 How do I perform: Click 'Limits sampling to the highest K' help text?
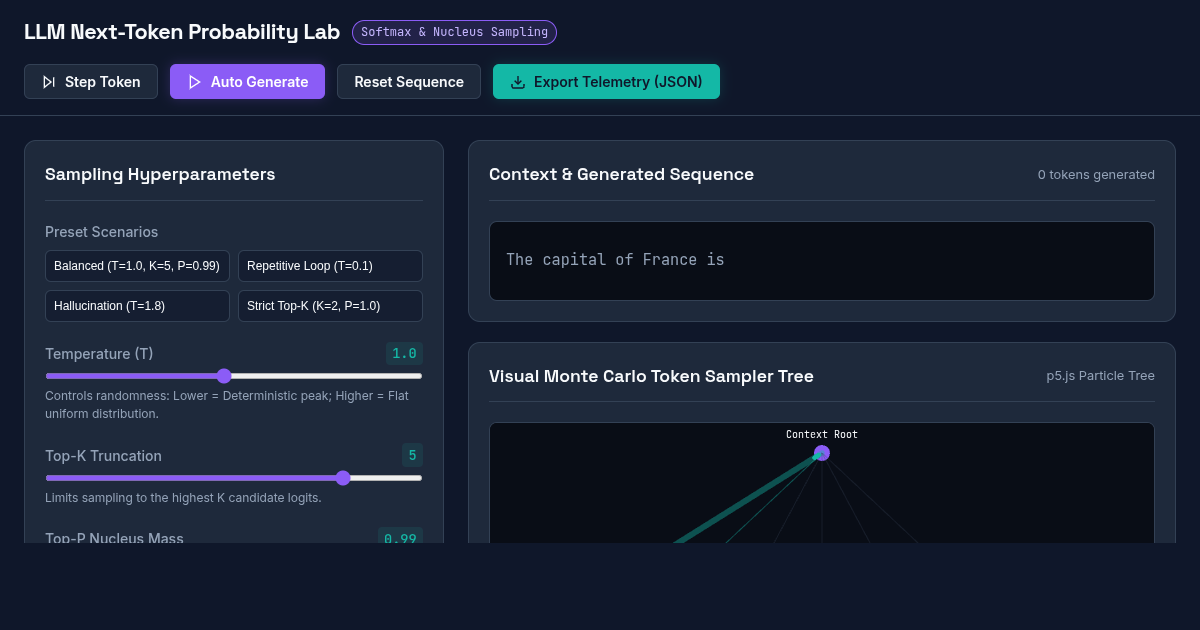tap(183, 498)
